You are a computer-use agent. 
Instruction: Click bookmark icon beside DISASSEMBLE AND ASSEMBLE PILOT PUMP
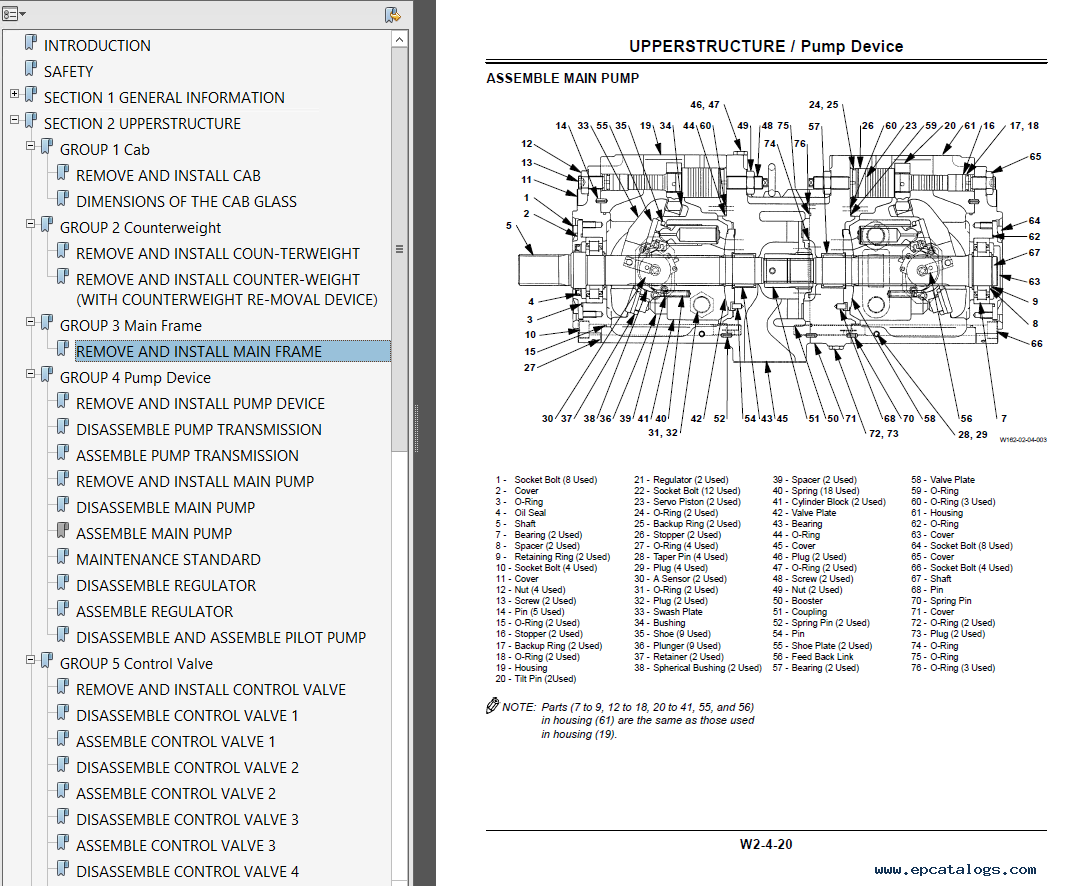[62, 635]
